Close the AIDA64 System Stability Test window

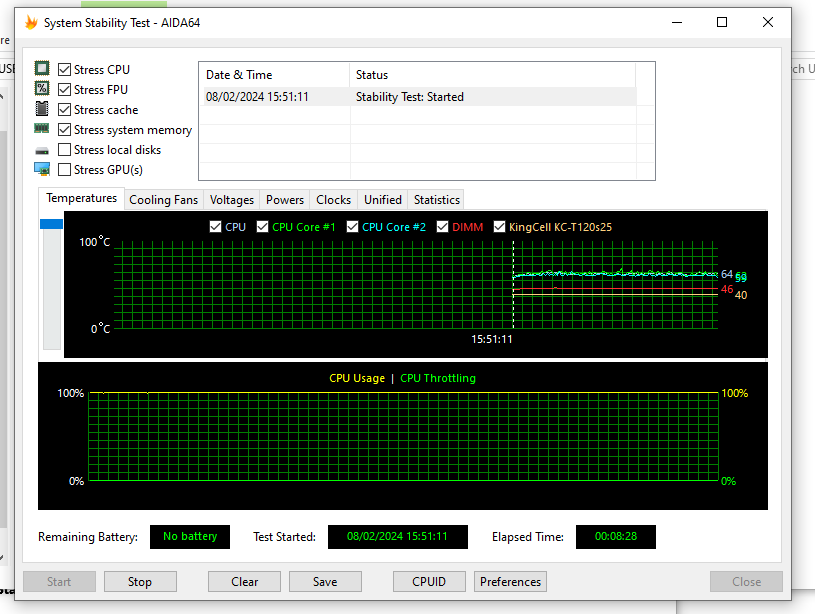(768, 22)
